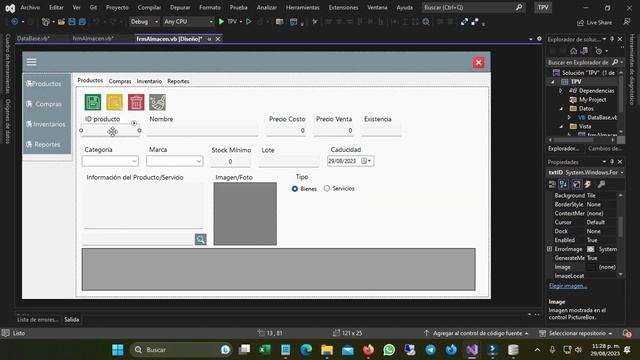
Task: Open Windows Start menu
Action: tap(118, 350)
